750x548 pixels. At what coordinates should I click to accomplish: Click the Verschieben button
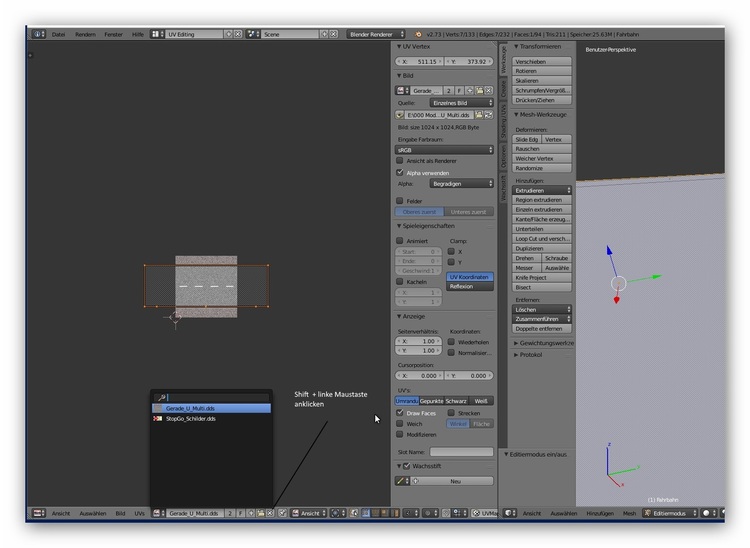click(542, 62)
